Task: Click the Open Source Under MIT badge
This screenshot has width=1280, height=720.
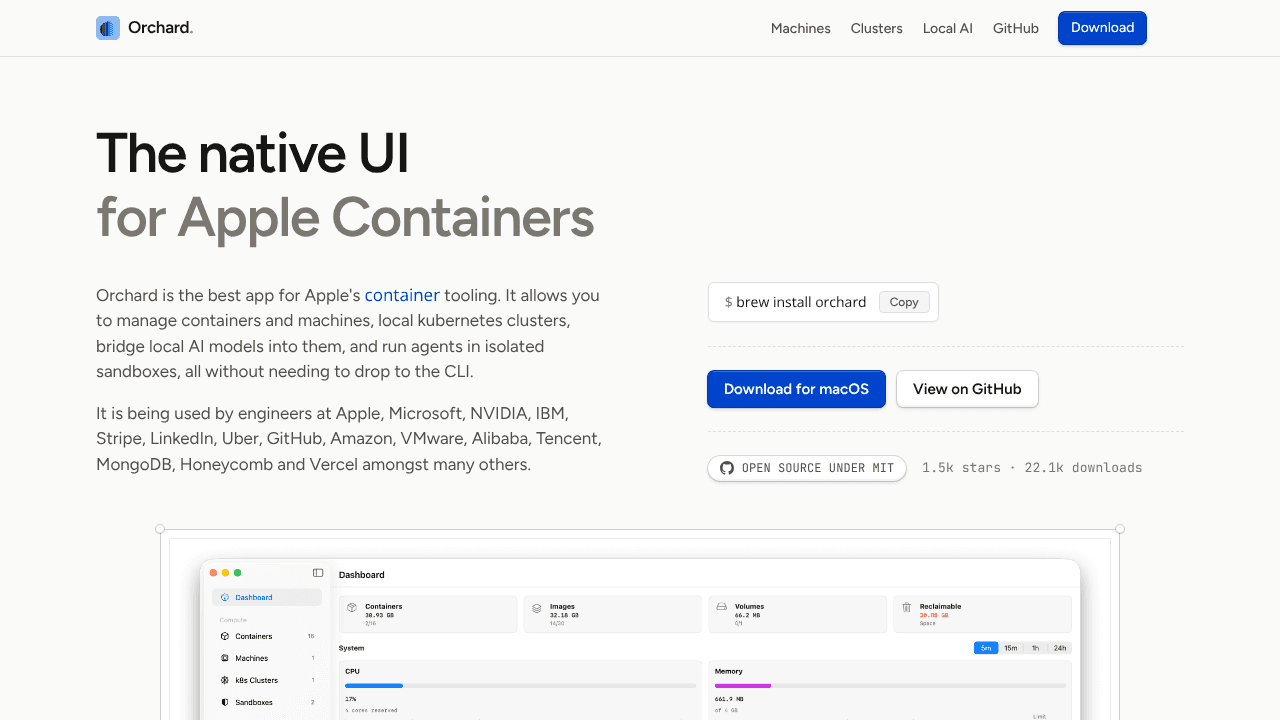Action: (807, 468)
